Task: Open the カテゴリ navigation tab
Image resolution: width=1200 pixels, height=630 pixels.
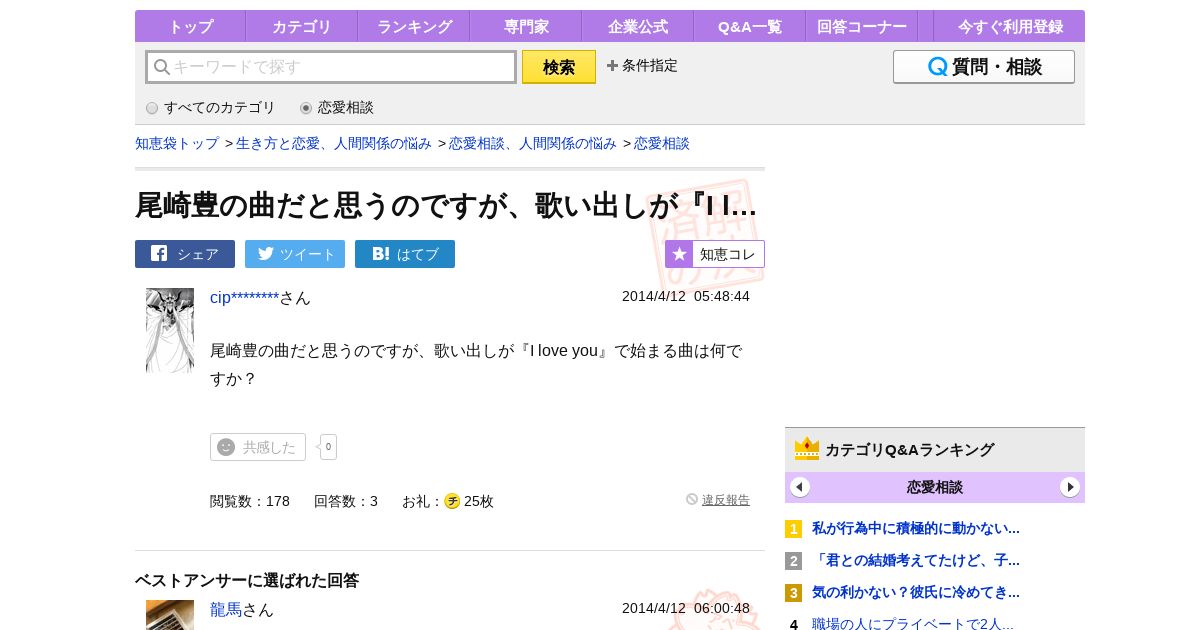Action: pyautogui.click(x=301, y=26)
